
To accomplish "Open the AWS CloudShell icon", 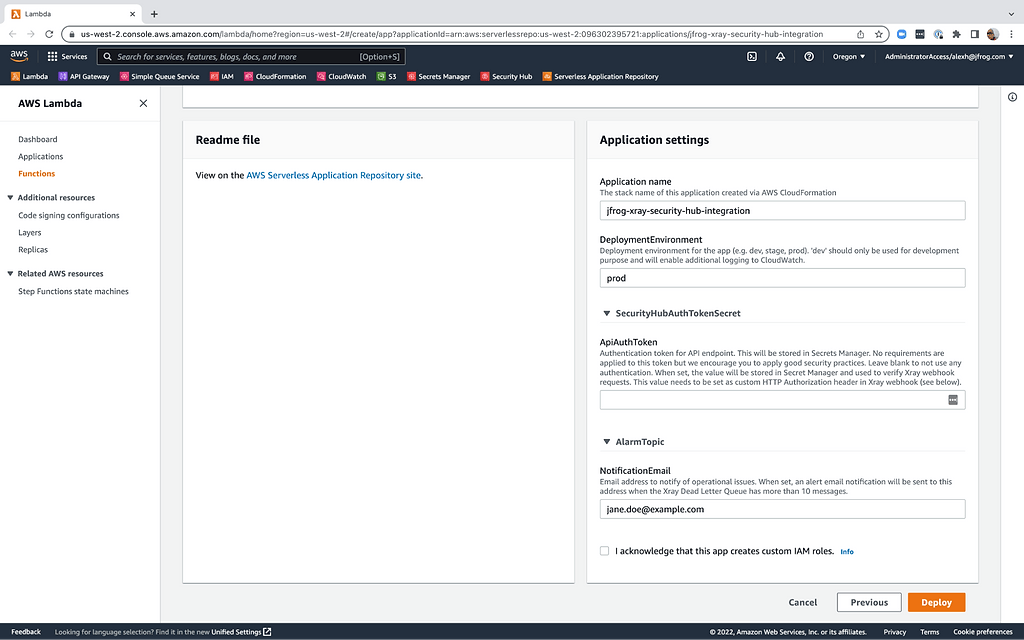I will pyautogui.click(x=751, y=57).
